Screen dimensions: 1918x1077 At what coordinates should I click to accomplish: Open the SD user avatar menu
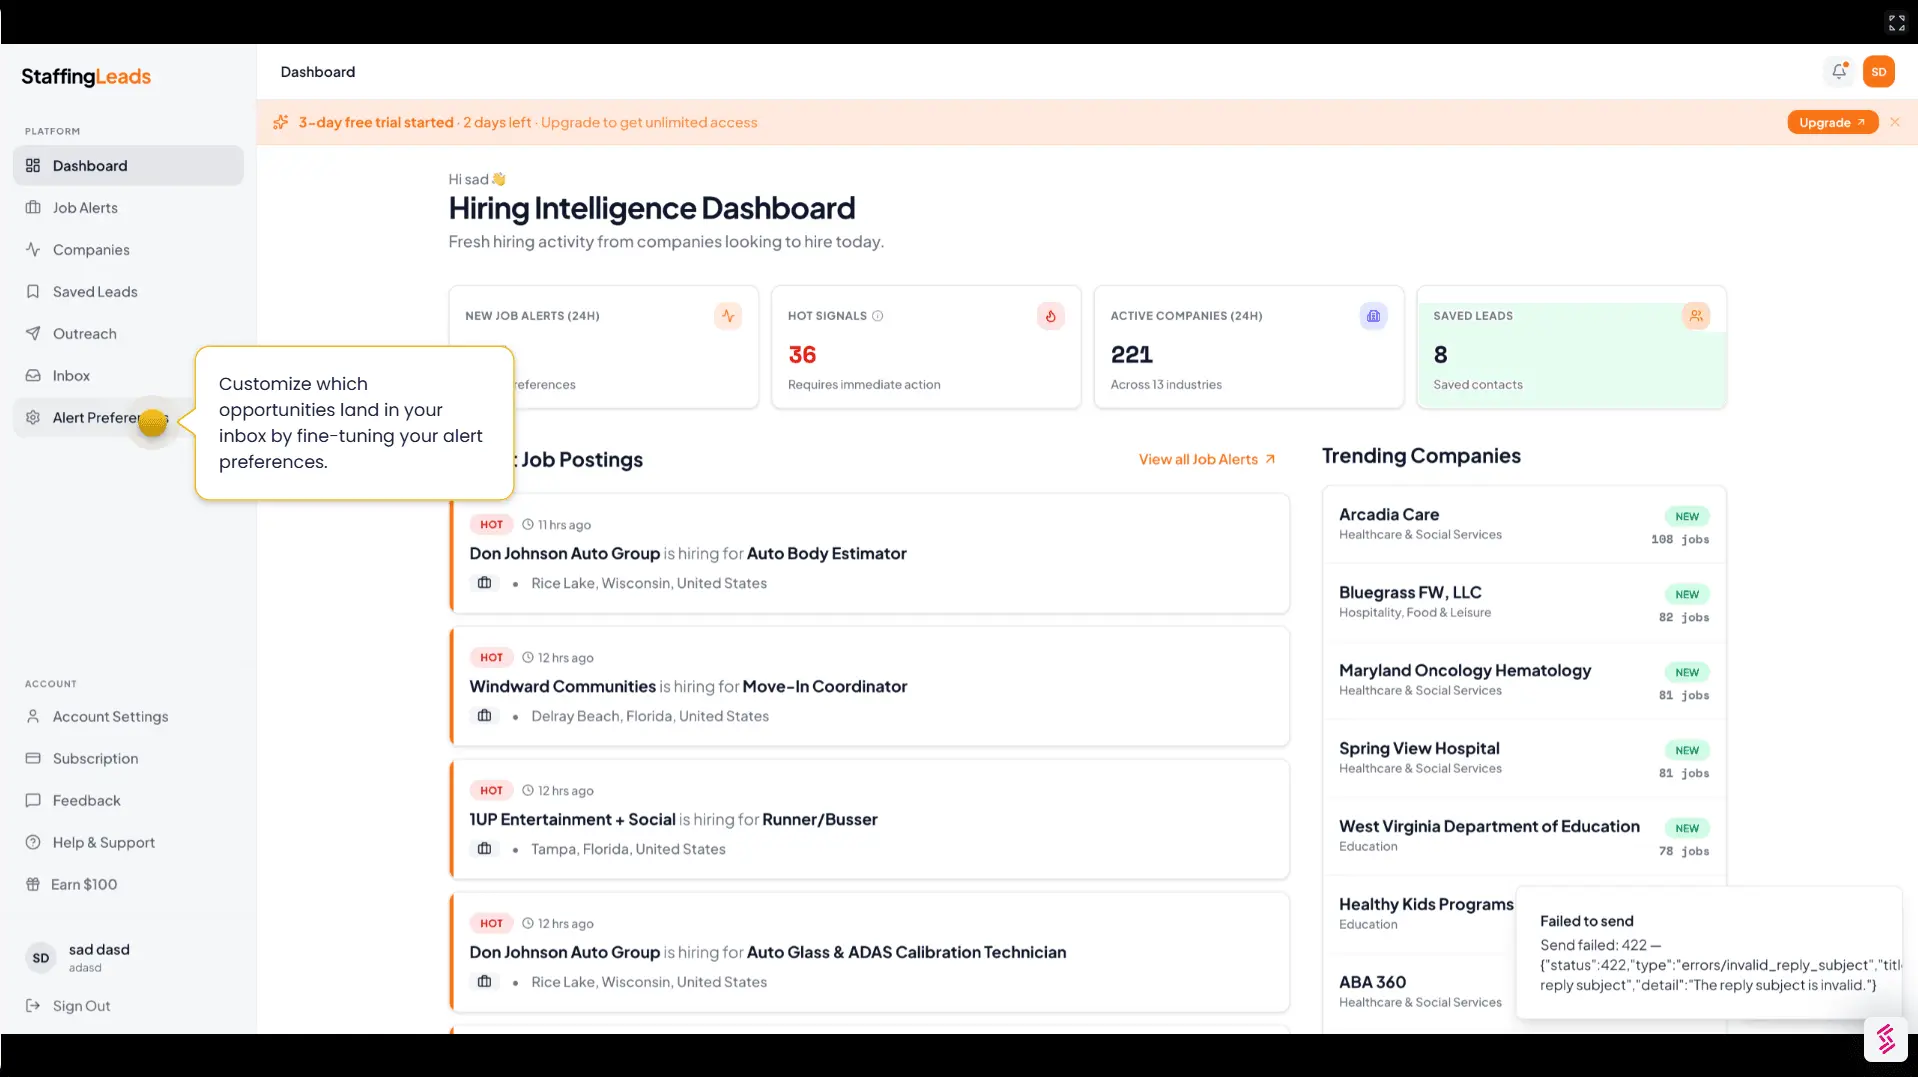click(1879, 72)
